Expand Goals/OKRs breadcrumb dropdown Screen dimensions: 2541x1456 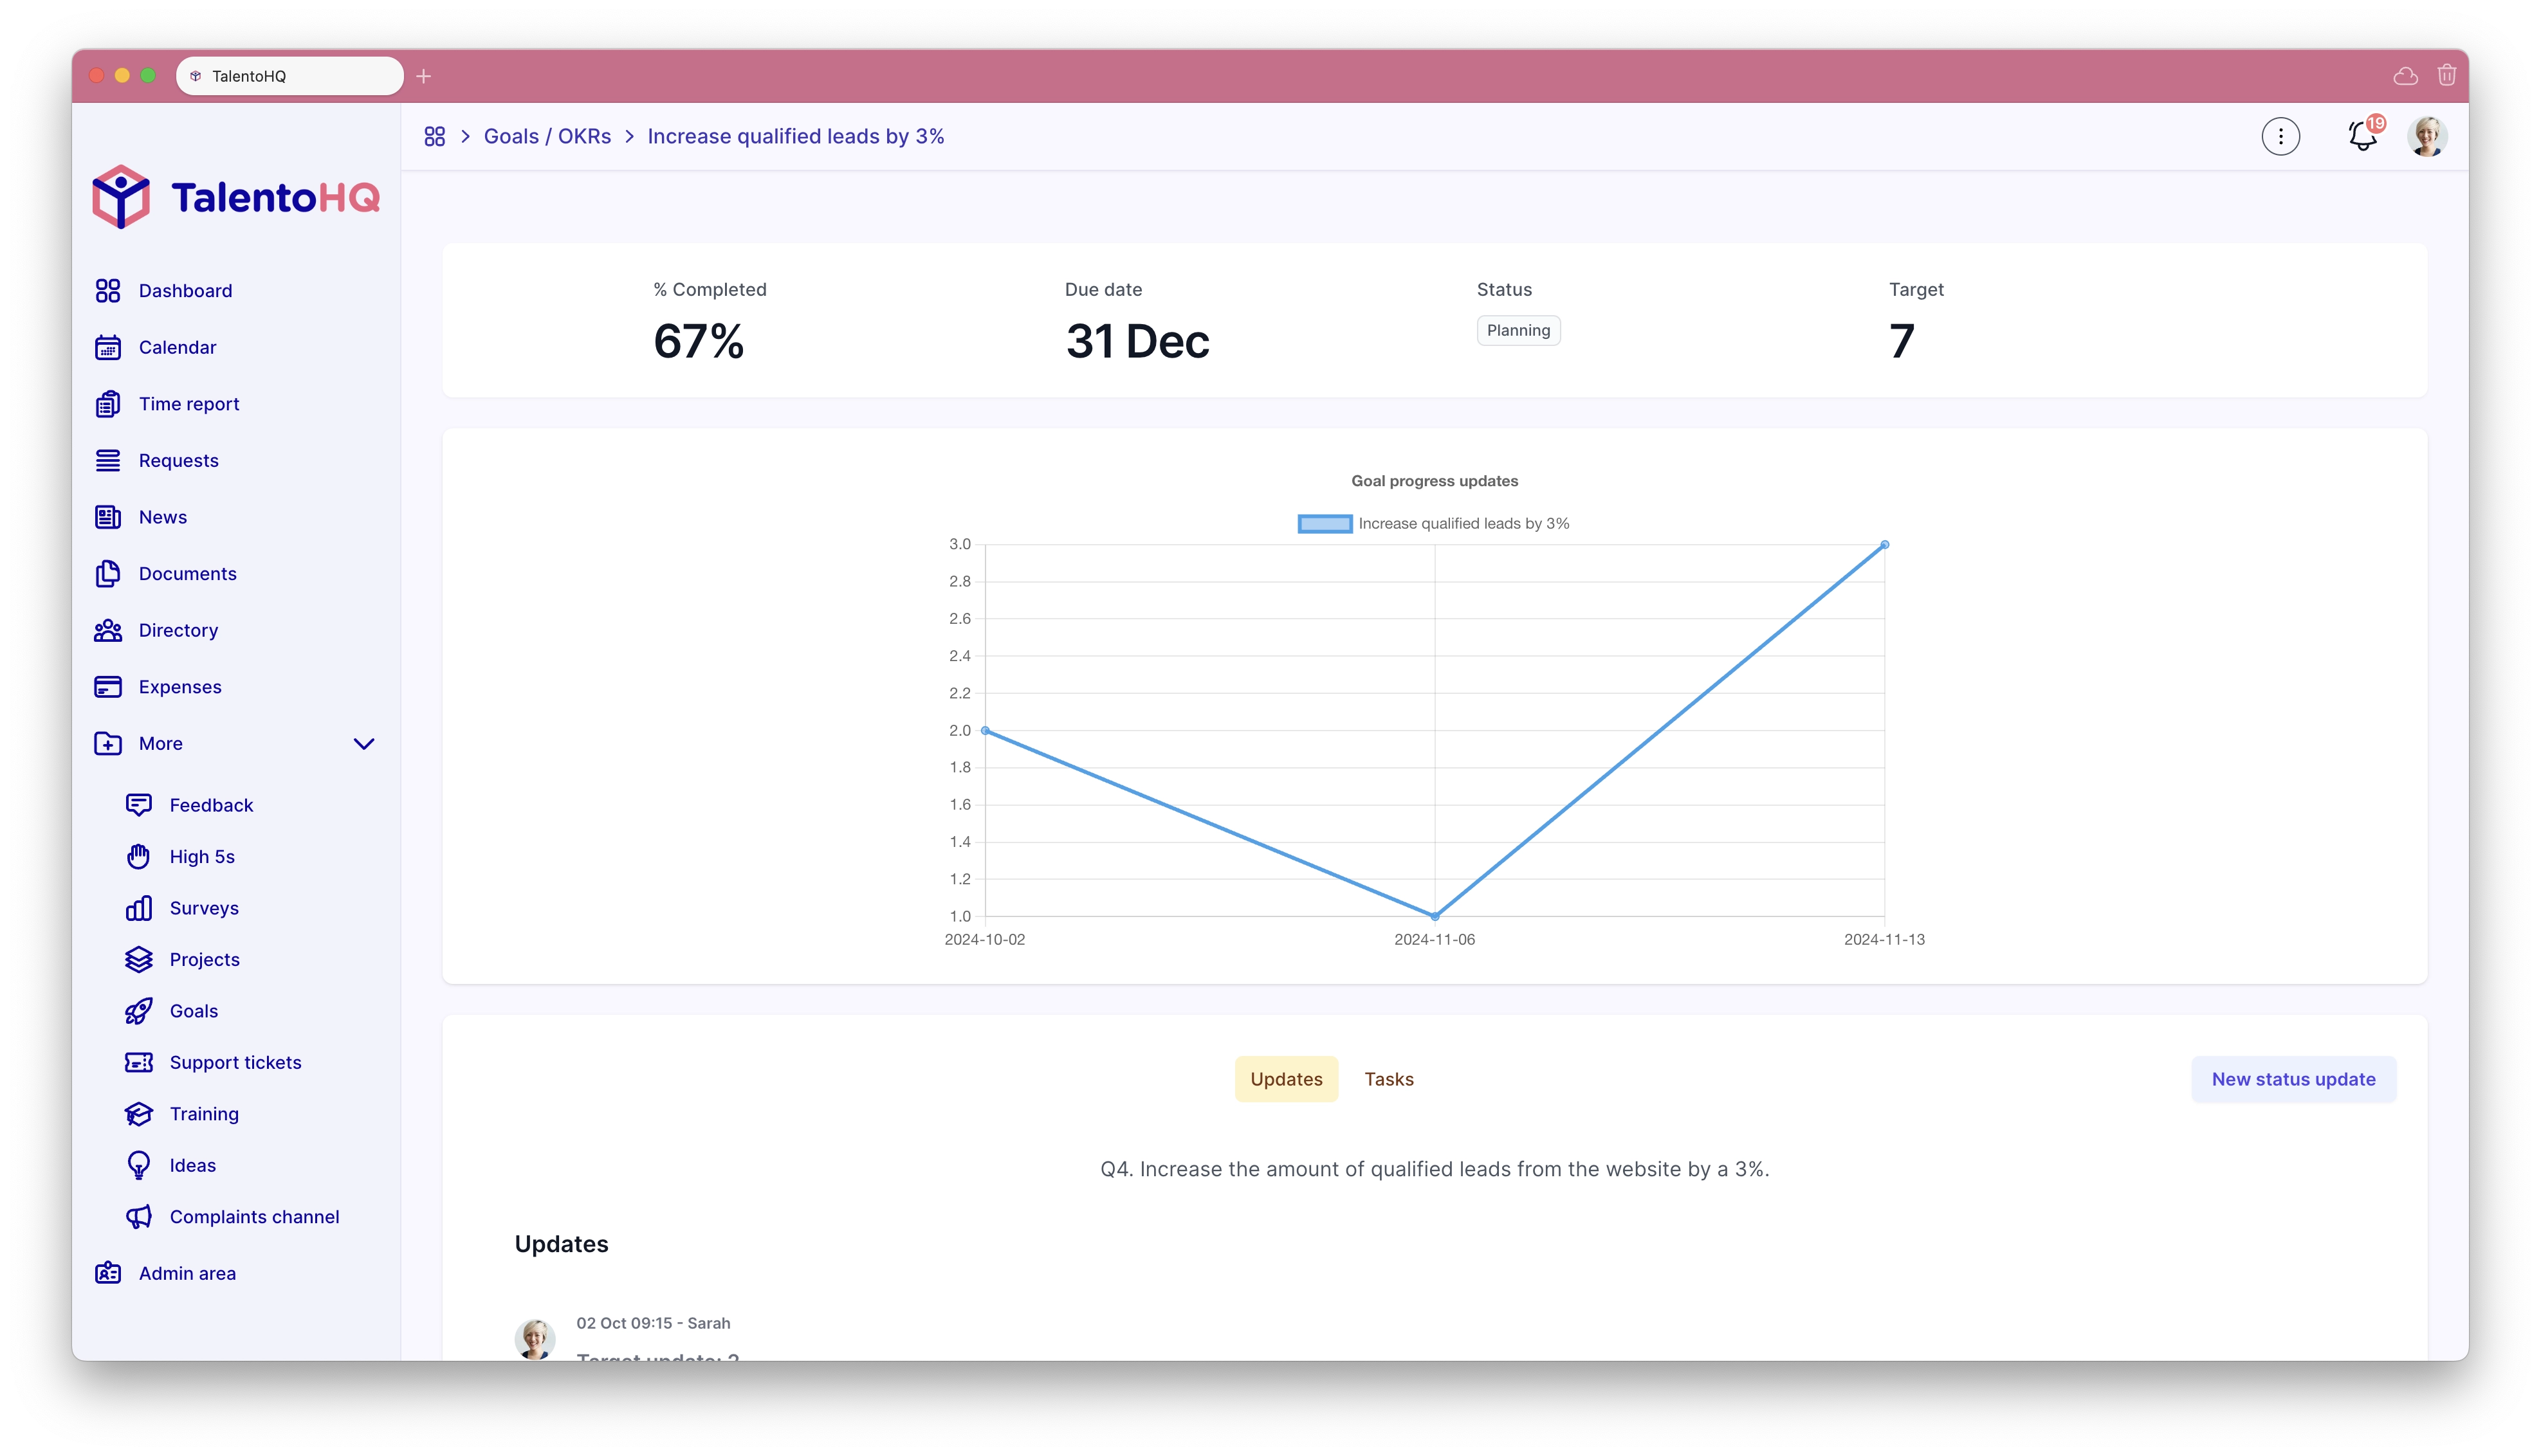pos(546,136)
